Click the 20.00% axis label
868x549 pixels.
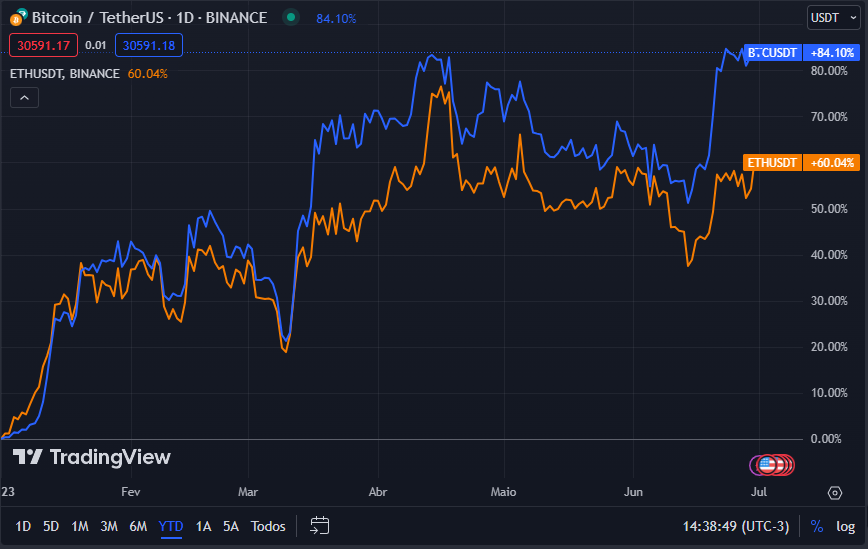829,347
